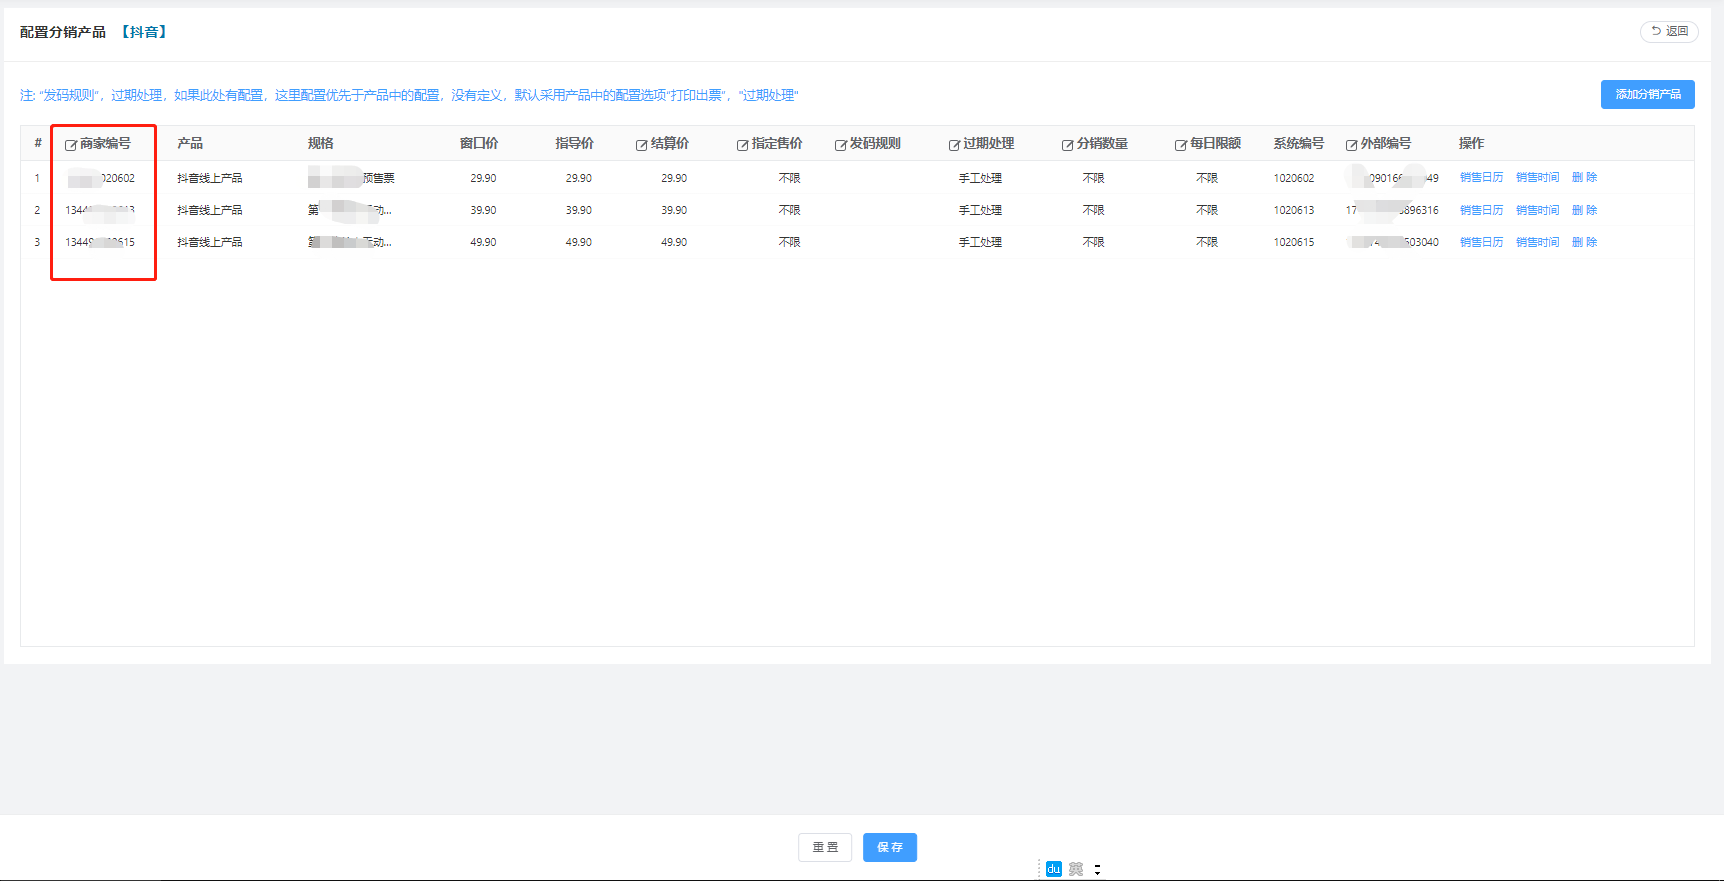This screenshot has height=881, width=1724.
Task: Click the Baidu 'du' input method icon
Action: tap(1053, 869)
